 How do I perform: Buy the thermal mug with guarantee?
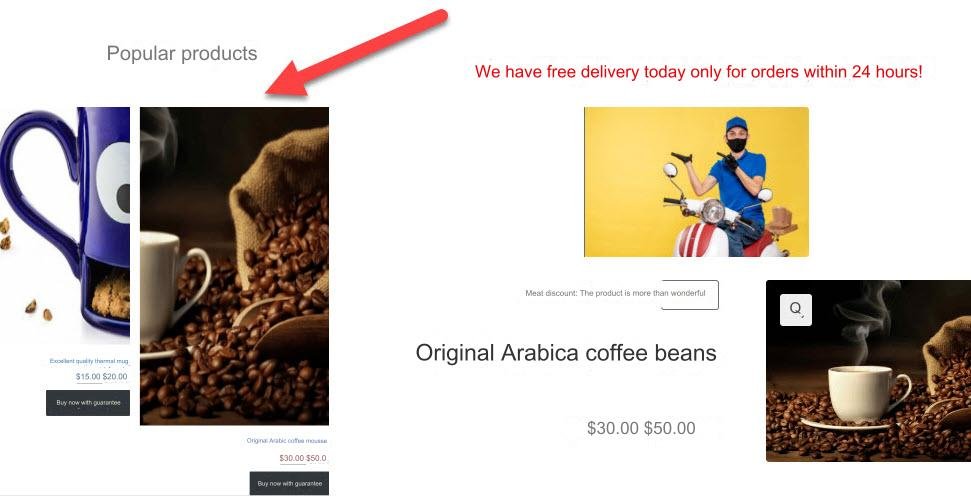pos(88,402)
